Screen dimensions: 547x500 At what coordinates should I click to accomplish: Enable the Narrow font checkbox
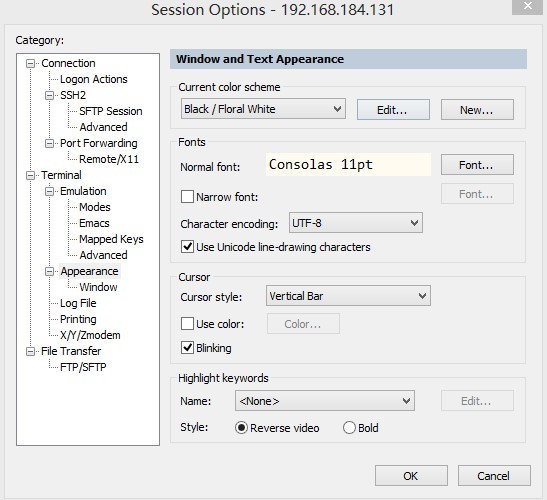[x=187, y=196]
